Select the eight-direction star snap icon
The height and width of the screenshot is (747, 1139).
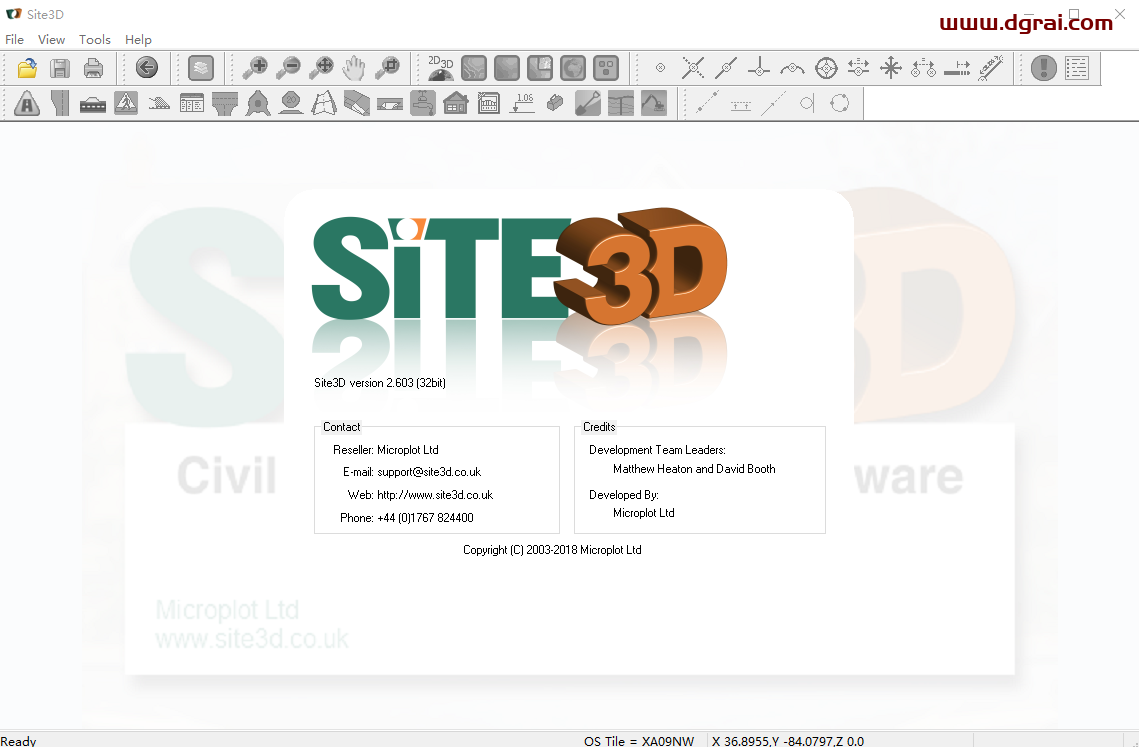point(891,68)
